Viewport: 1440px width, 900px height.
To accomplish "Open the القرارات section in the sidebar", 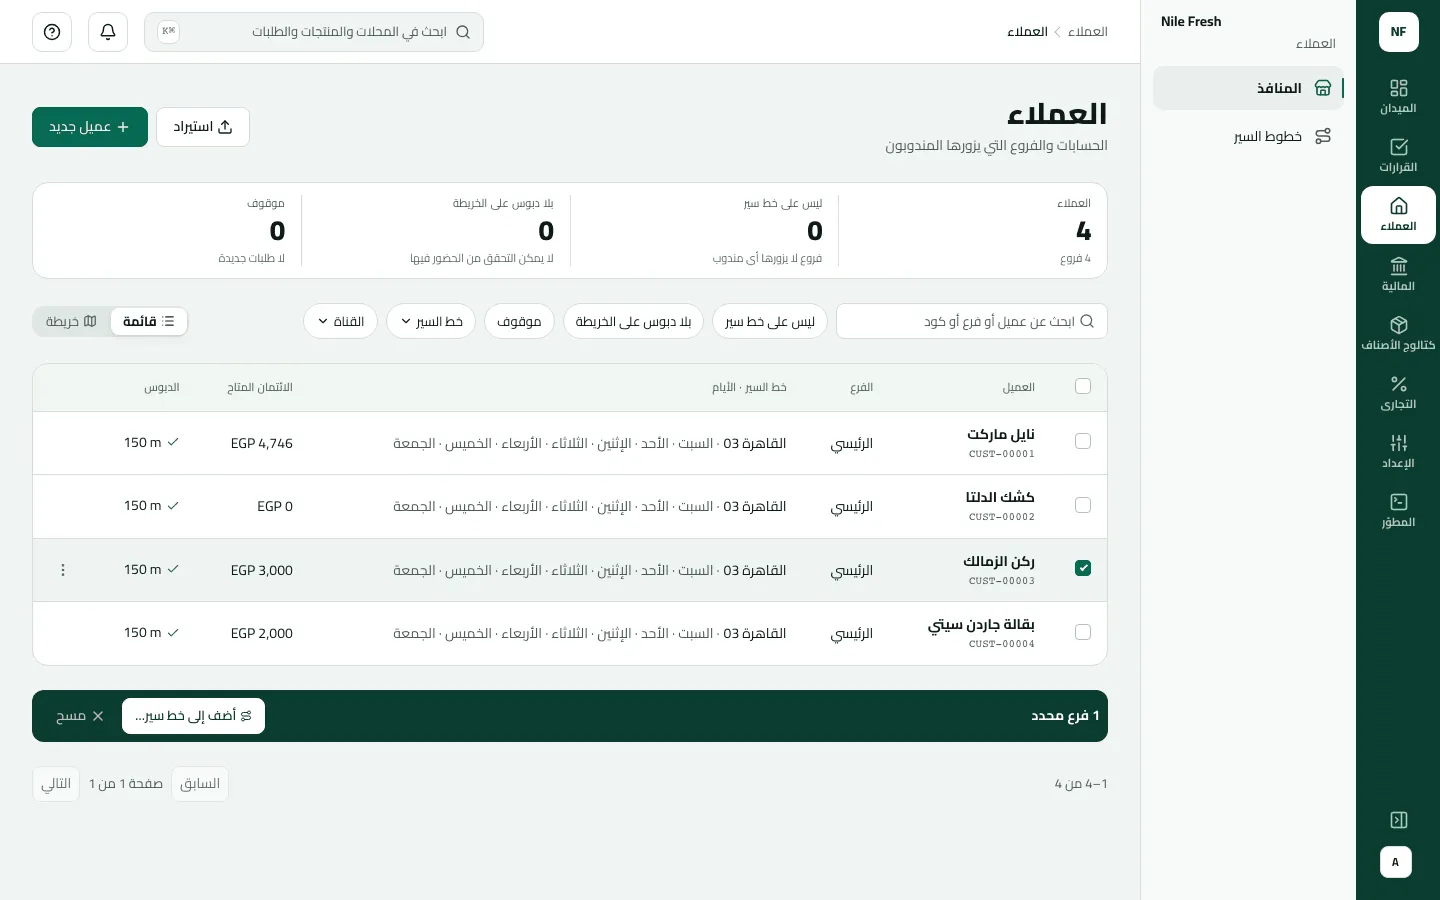I will pos(1398,155).
